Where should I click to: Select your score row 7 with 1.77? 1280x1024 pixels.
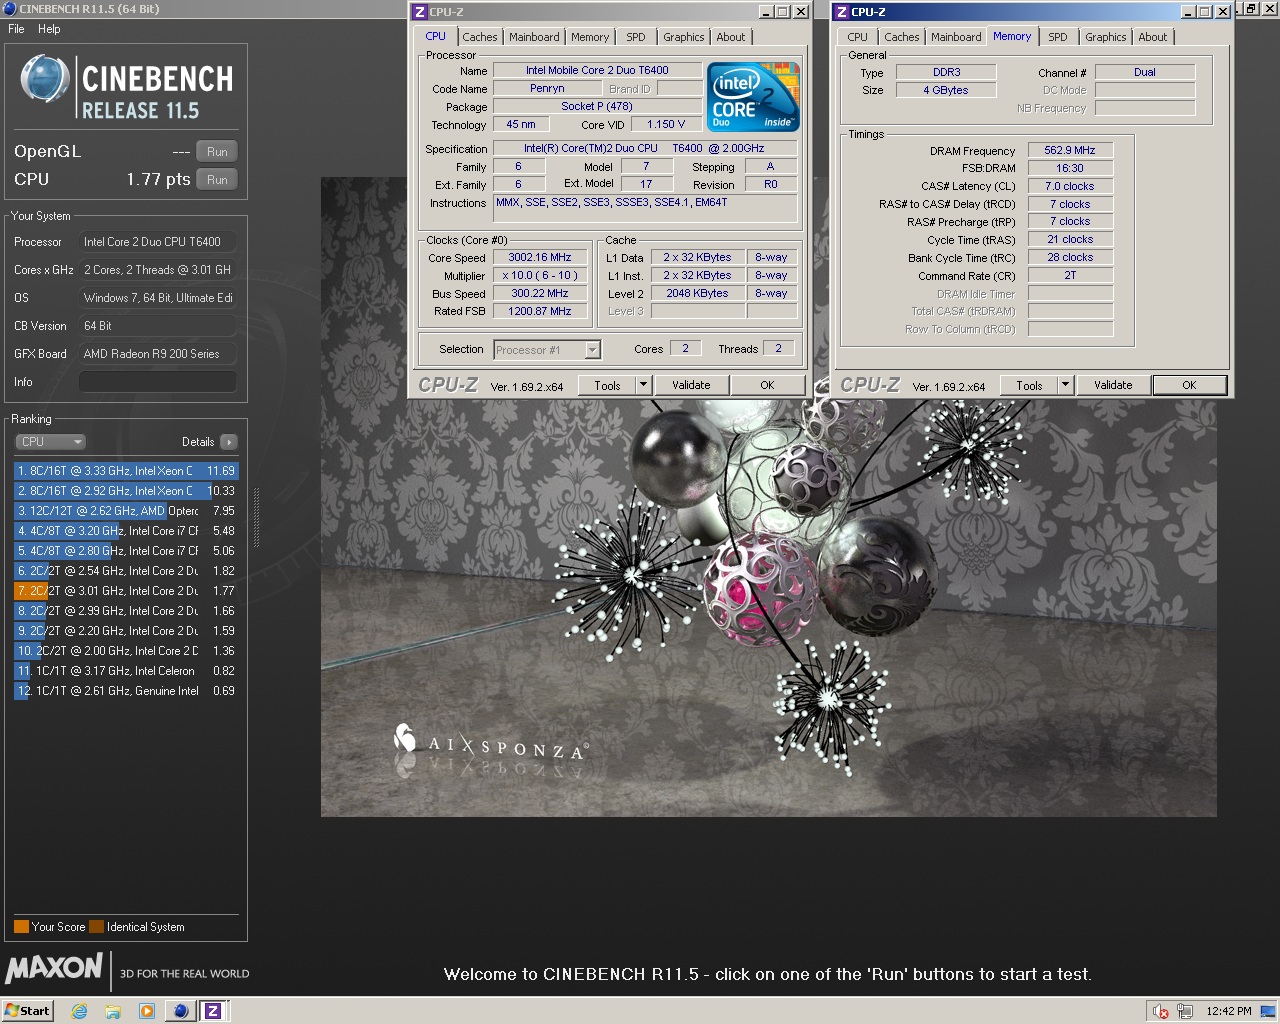[x=126, y=591]
